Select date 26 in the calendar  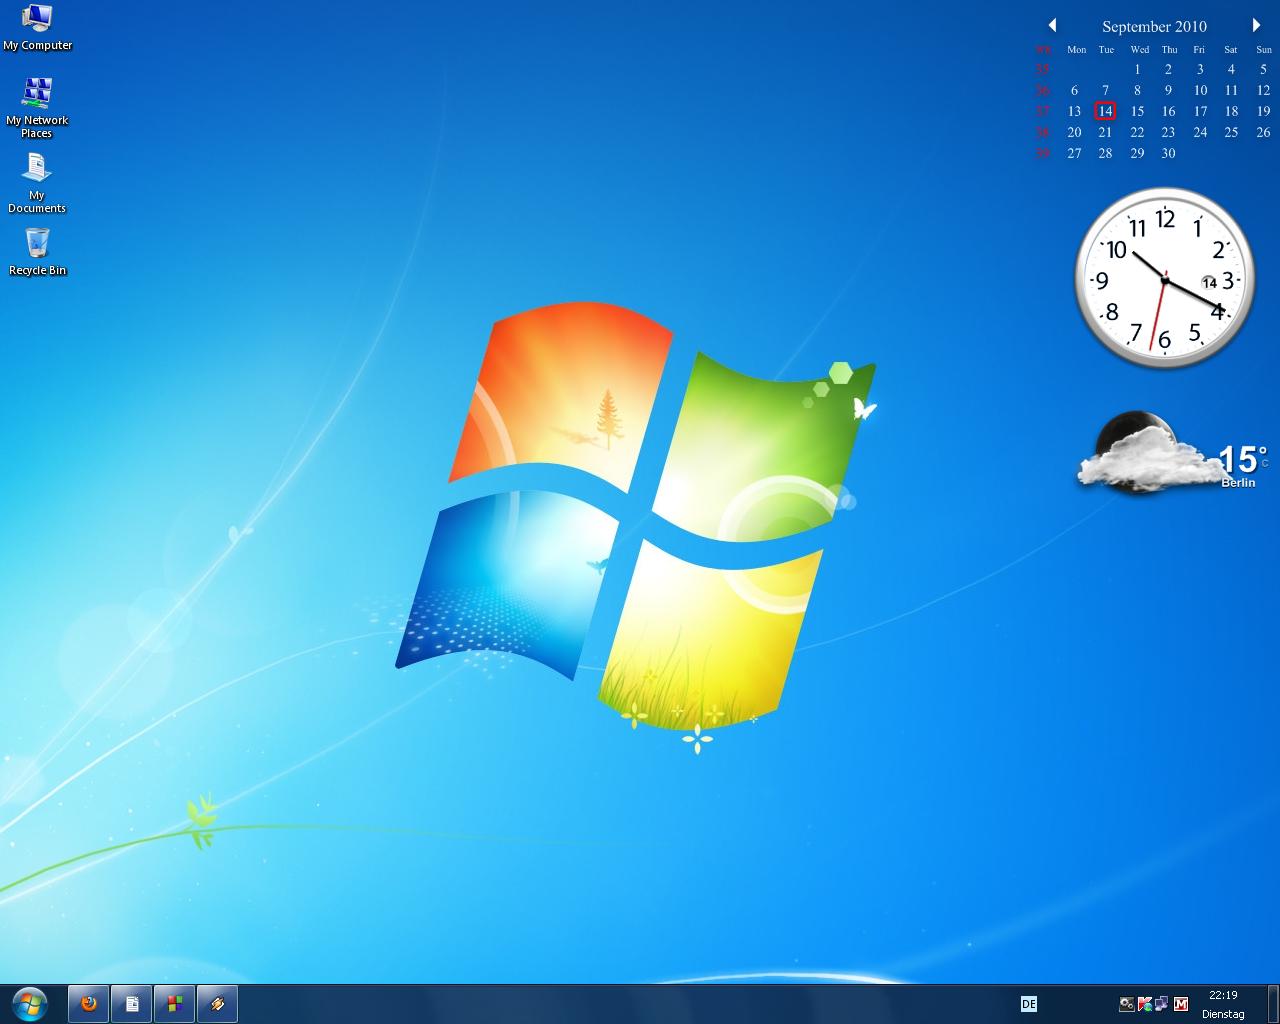point(1263,132)
